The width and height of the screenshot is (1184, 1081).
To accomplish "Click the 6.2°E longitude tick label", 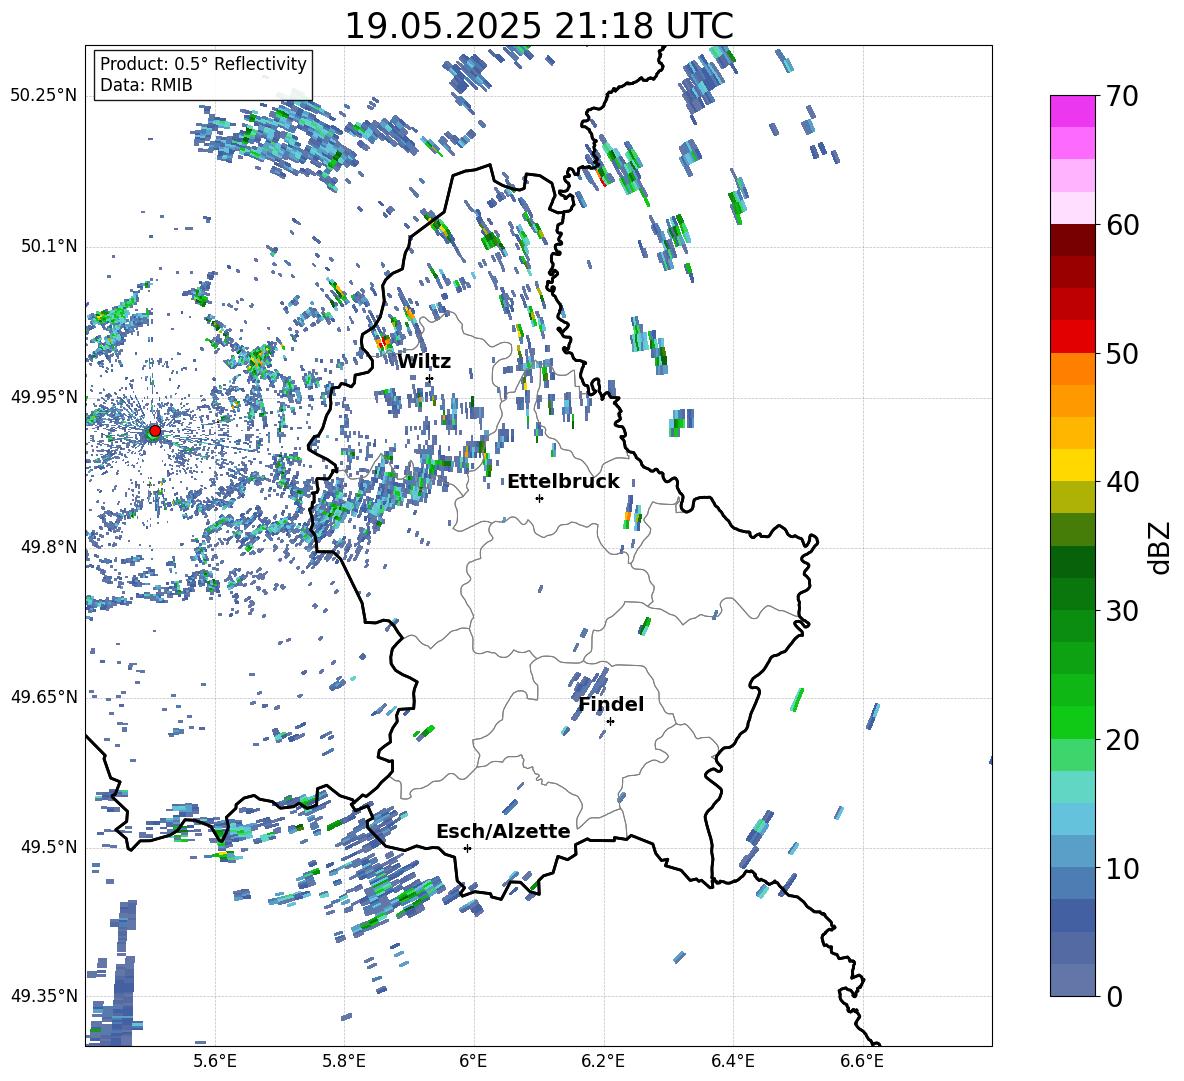I will coord(603,1062).
